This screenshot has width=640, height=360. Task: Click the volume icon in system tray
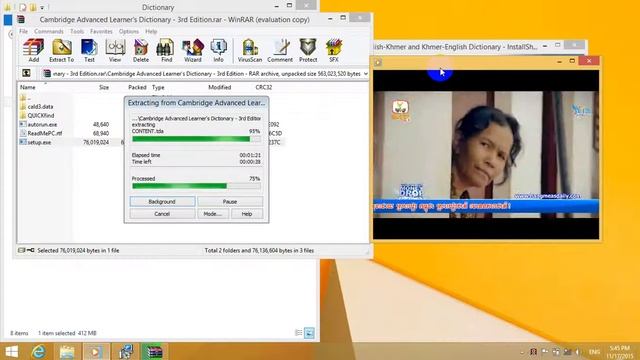(577, 352)
